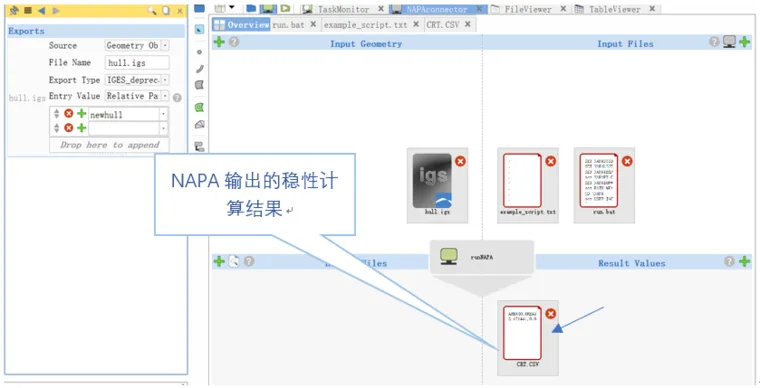760x388 pixels.
Task: Click the bottom icon of the vertical toolbar
Action: coord(199,146)
